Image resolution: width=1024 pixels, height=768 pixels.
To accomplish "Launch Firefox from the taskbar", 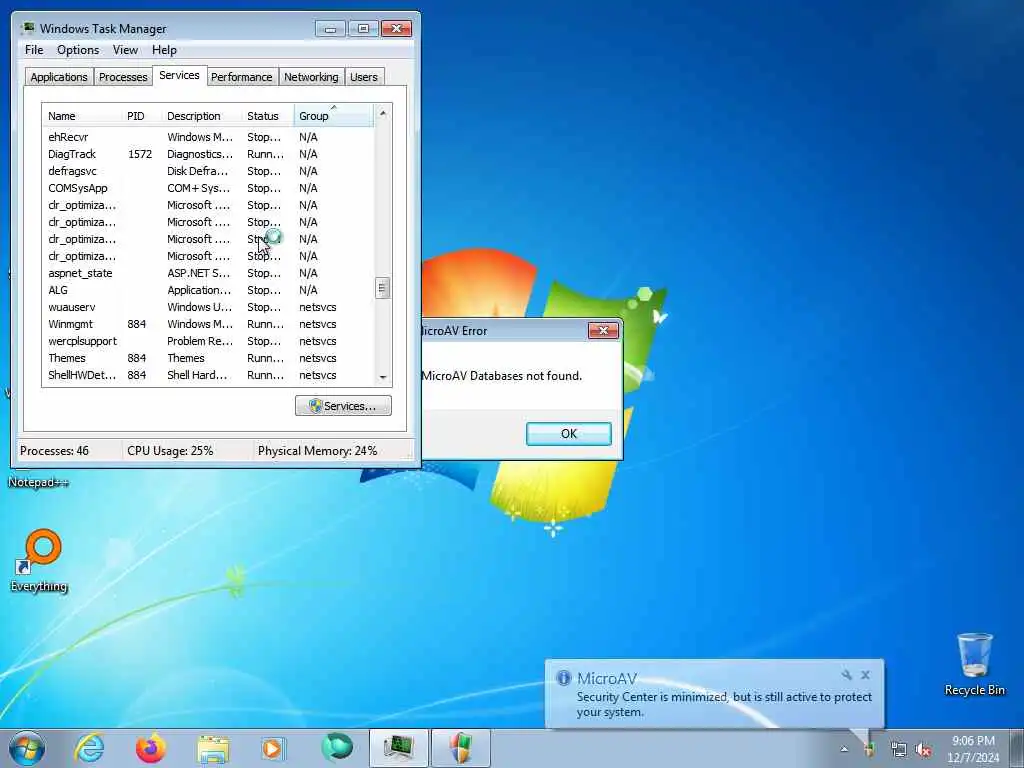I will click(x=151, y=748).
